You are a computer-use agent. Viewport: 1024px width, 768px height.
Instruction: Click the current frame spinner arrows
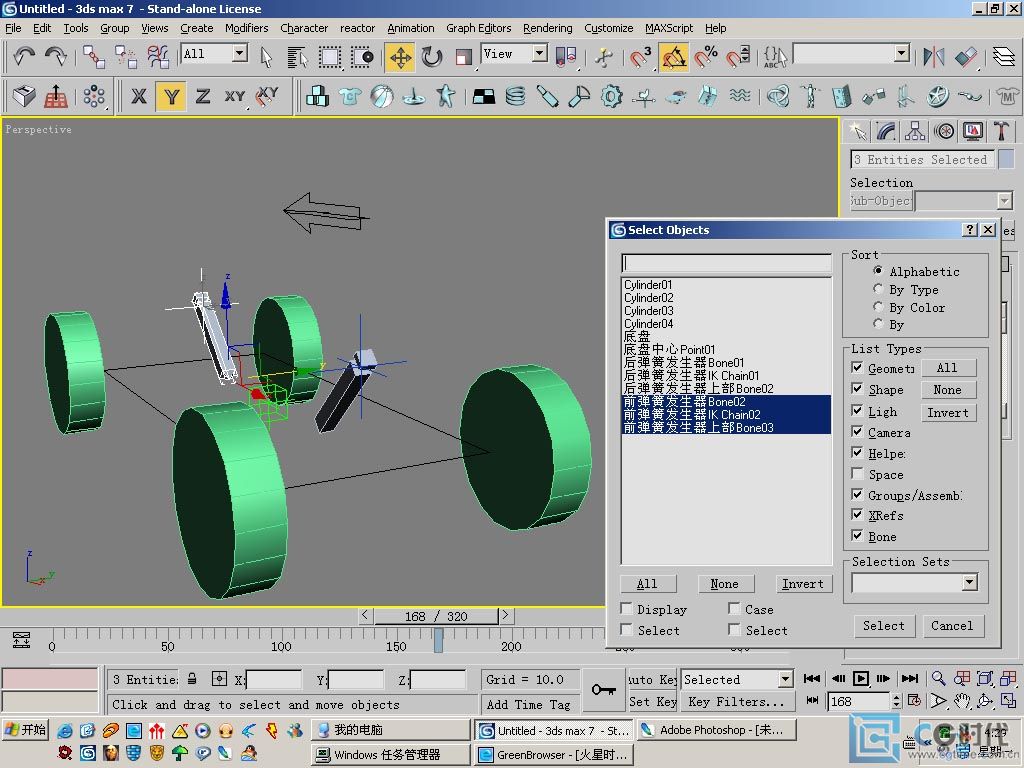tap(897, 701)
